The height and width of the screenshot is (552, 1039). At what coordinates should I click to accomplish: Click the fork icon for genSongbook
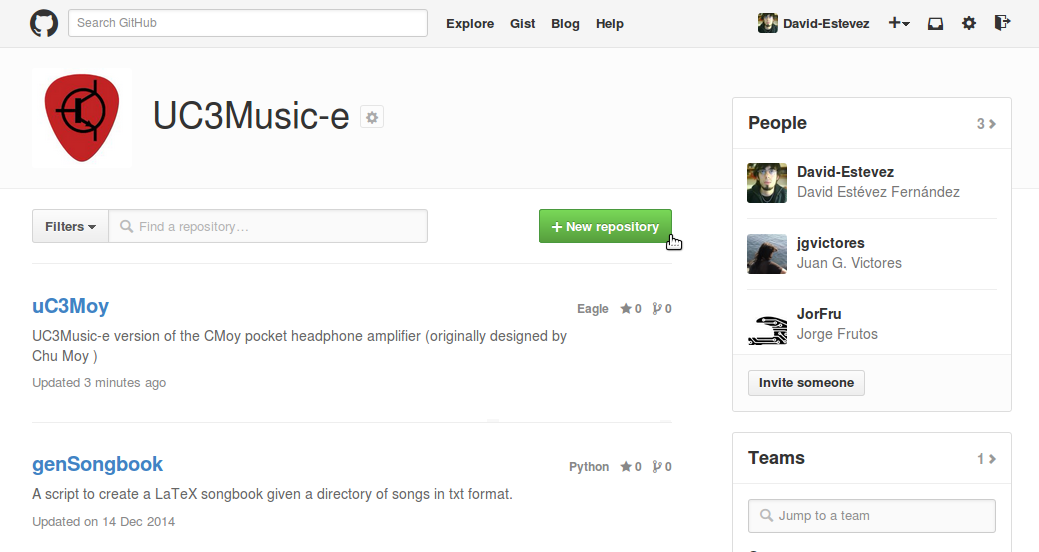pos(657,467)
